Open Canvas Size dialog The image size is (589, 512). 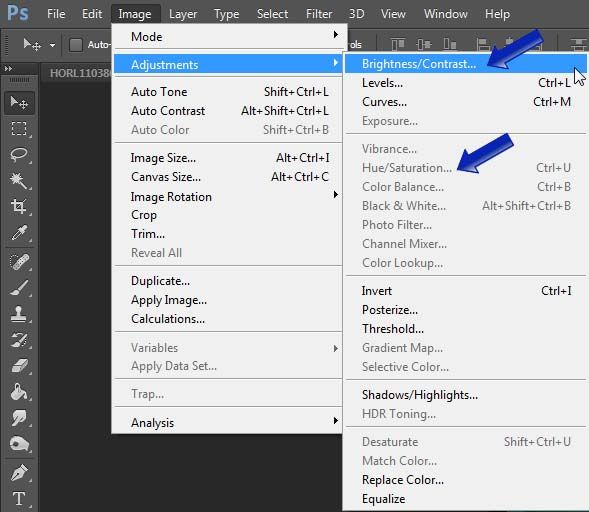click(x=228, y=177)
